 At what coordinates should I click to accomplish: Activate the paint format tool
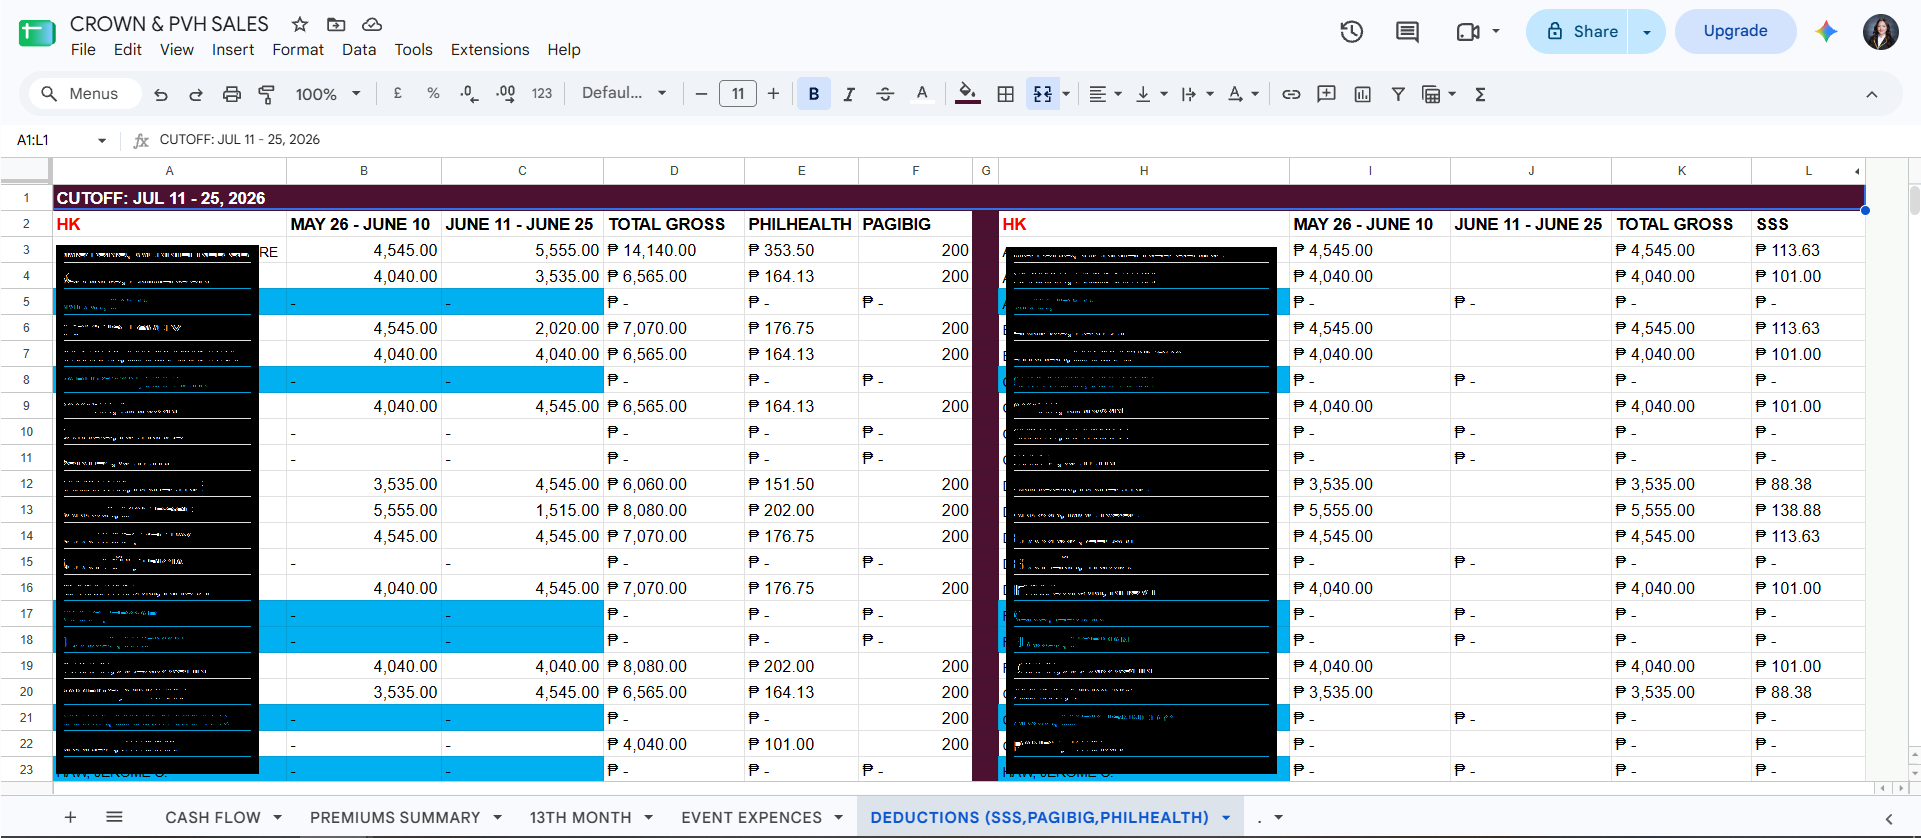tap(267, 94)
